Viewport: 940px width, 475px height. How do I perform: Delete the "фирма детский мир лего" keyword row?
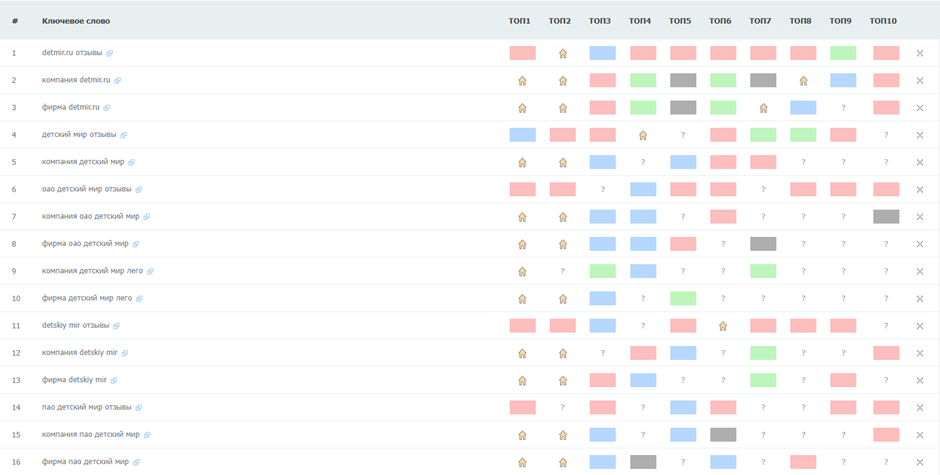920,298
